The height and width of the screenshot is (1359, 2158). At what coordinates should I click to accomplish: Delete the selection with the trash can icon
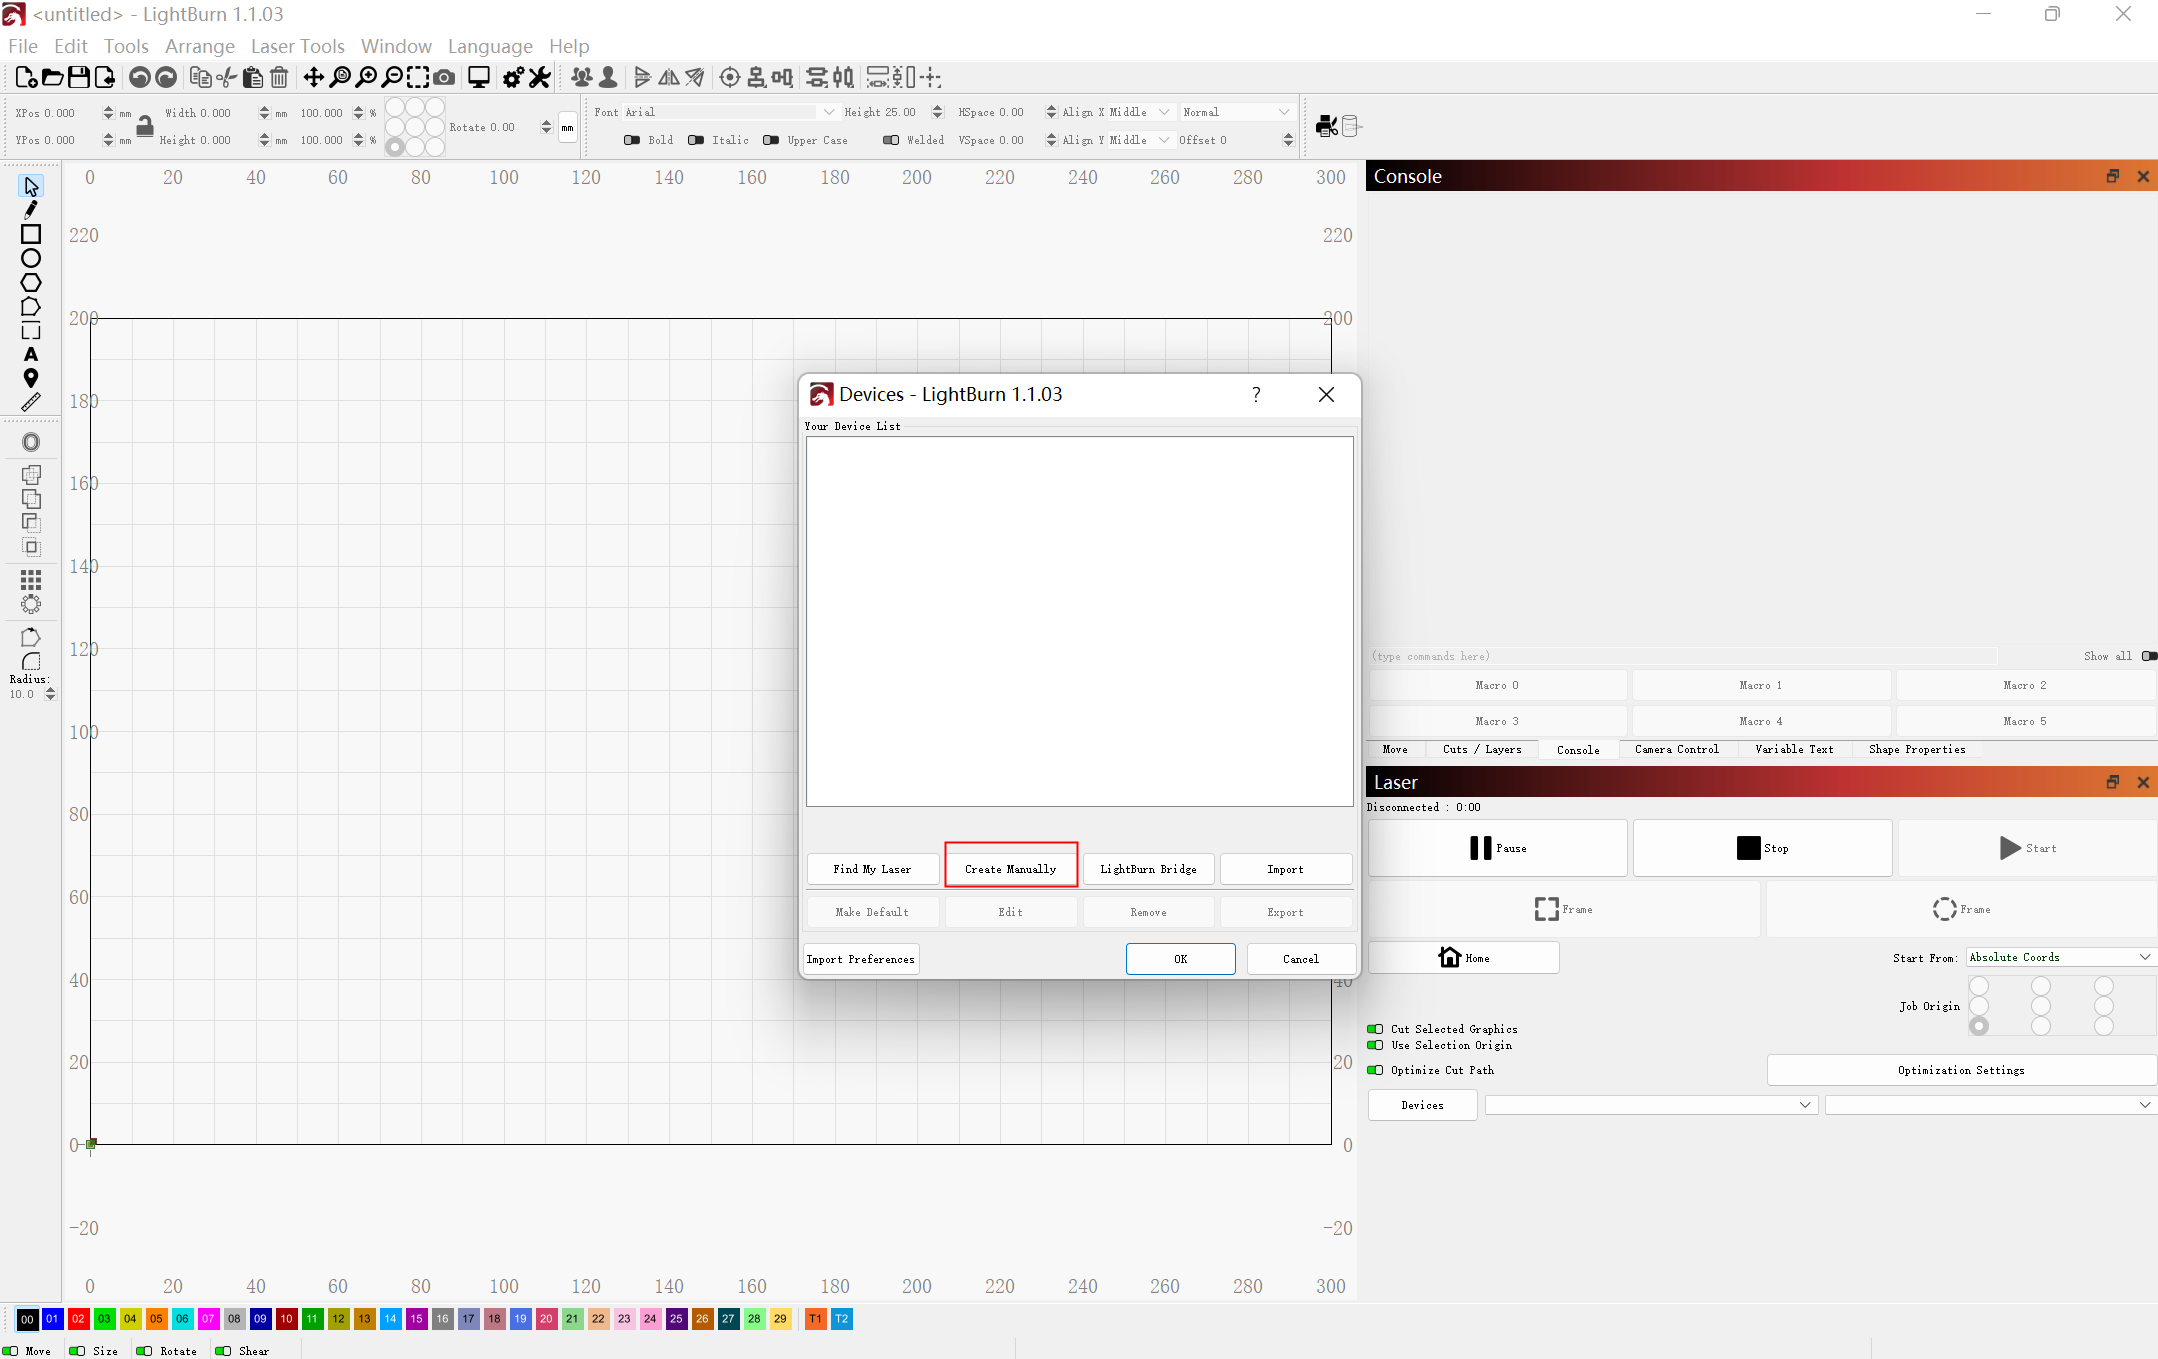tap(279, 77)
